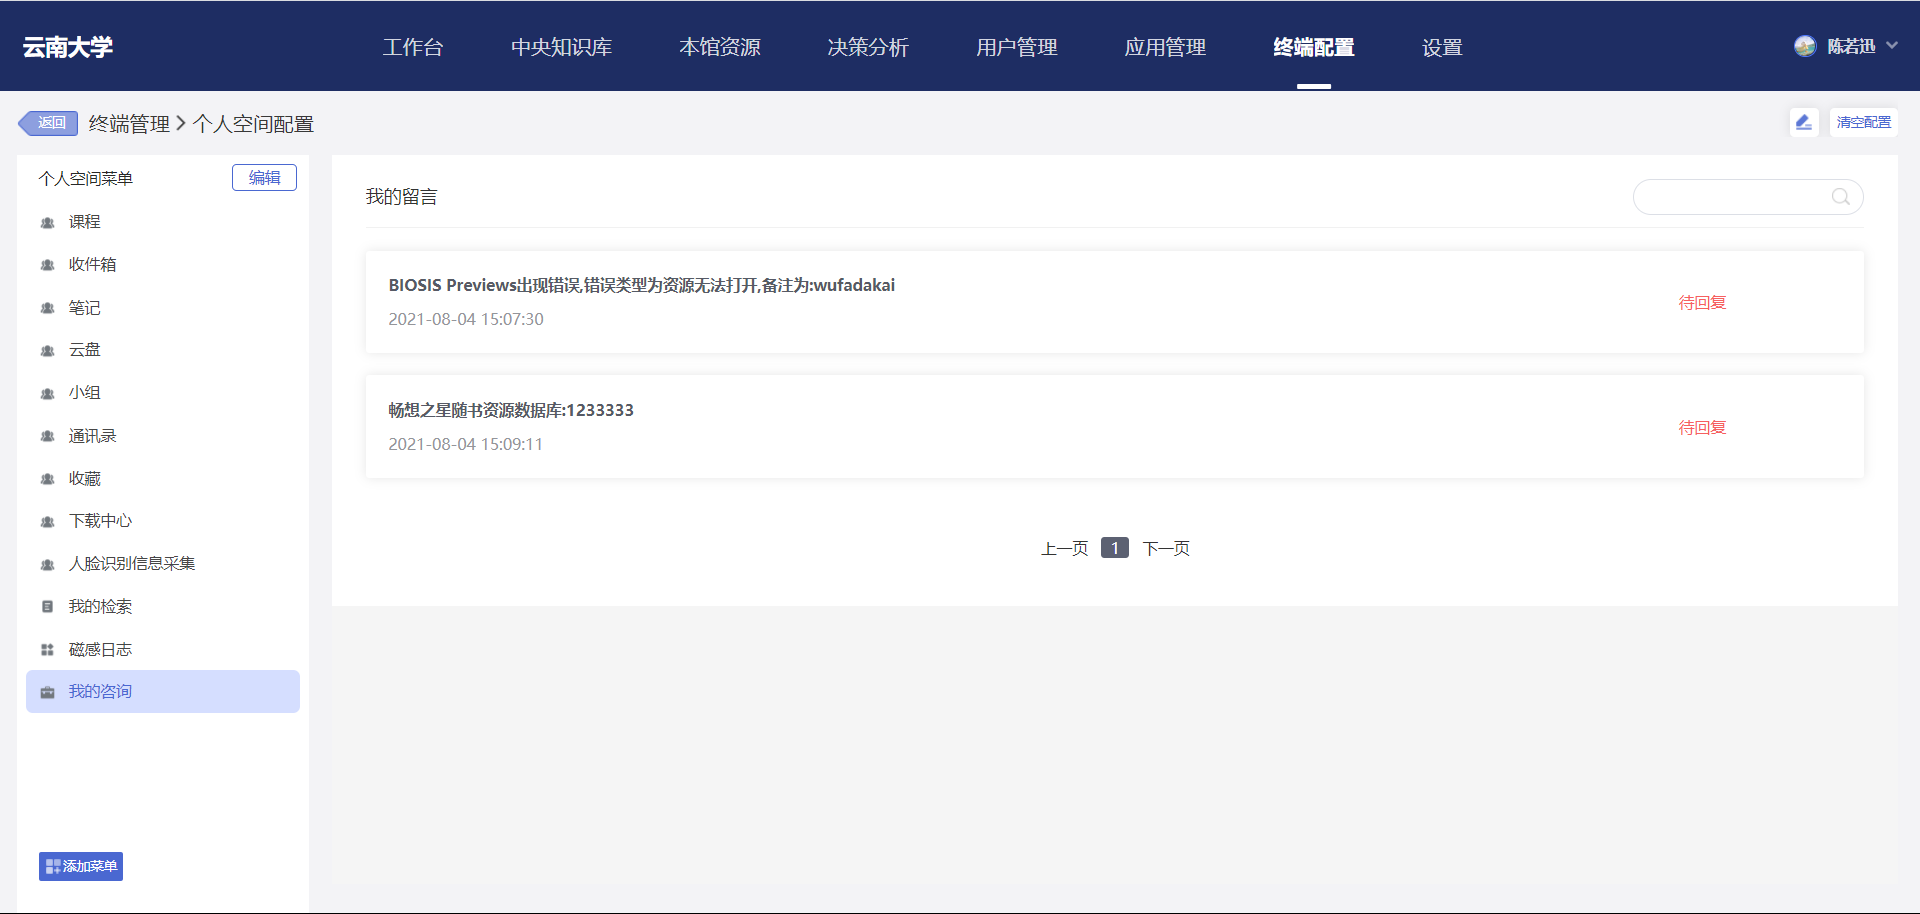Open the 本馆资源 top menu
Image resolution: width=1920 pixels, height=914 pixels.
point(720,47)
